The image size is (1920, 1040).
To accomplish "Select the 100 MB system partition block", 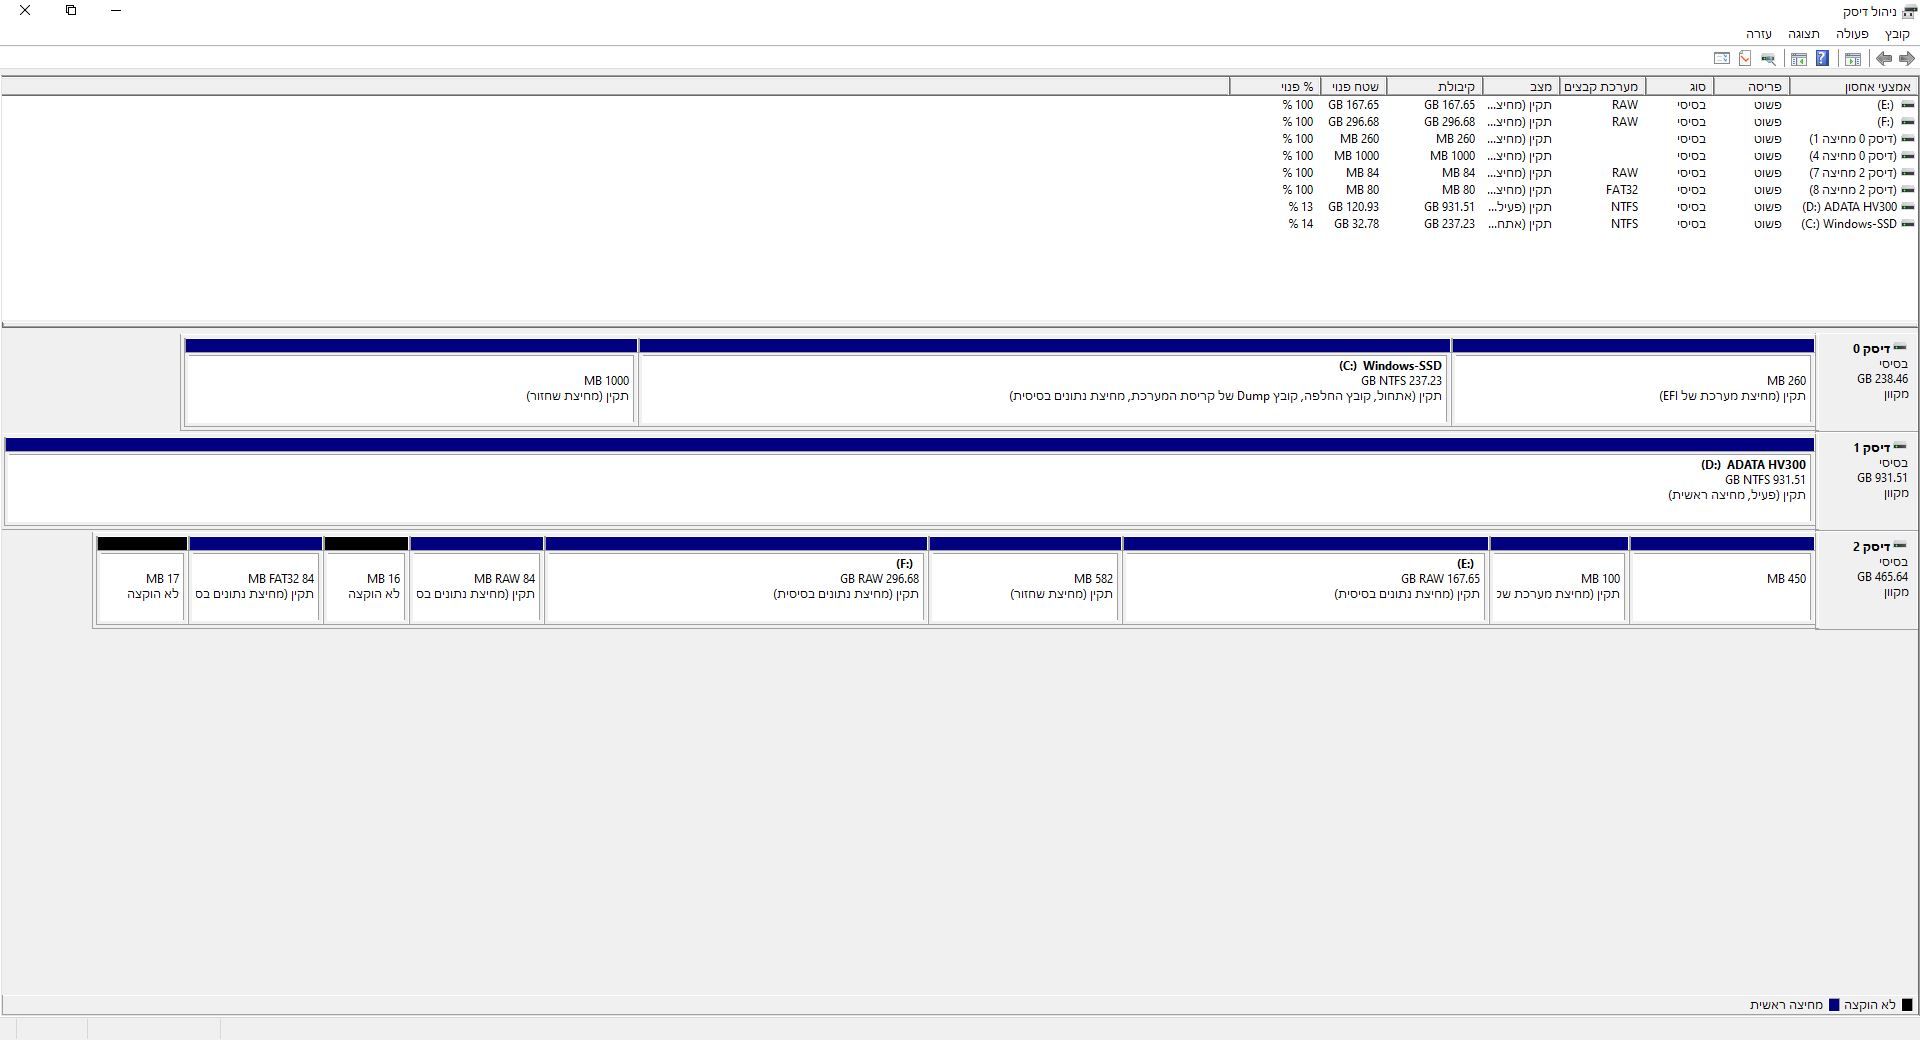I will (x=1558, y=579).
